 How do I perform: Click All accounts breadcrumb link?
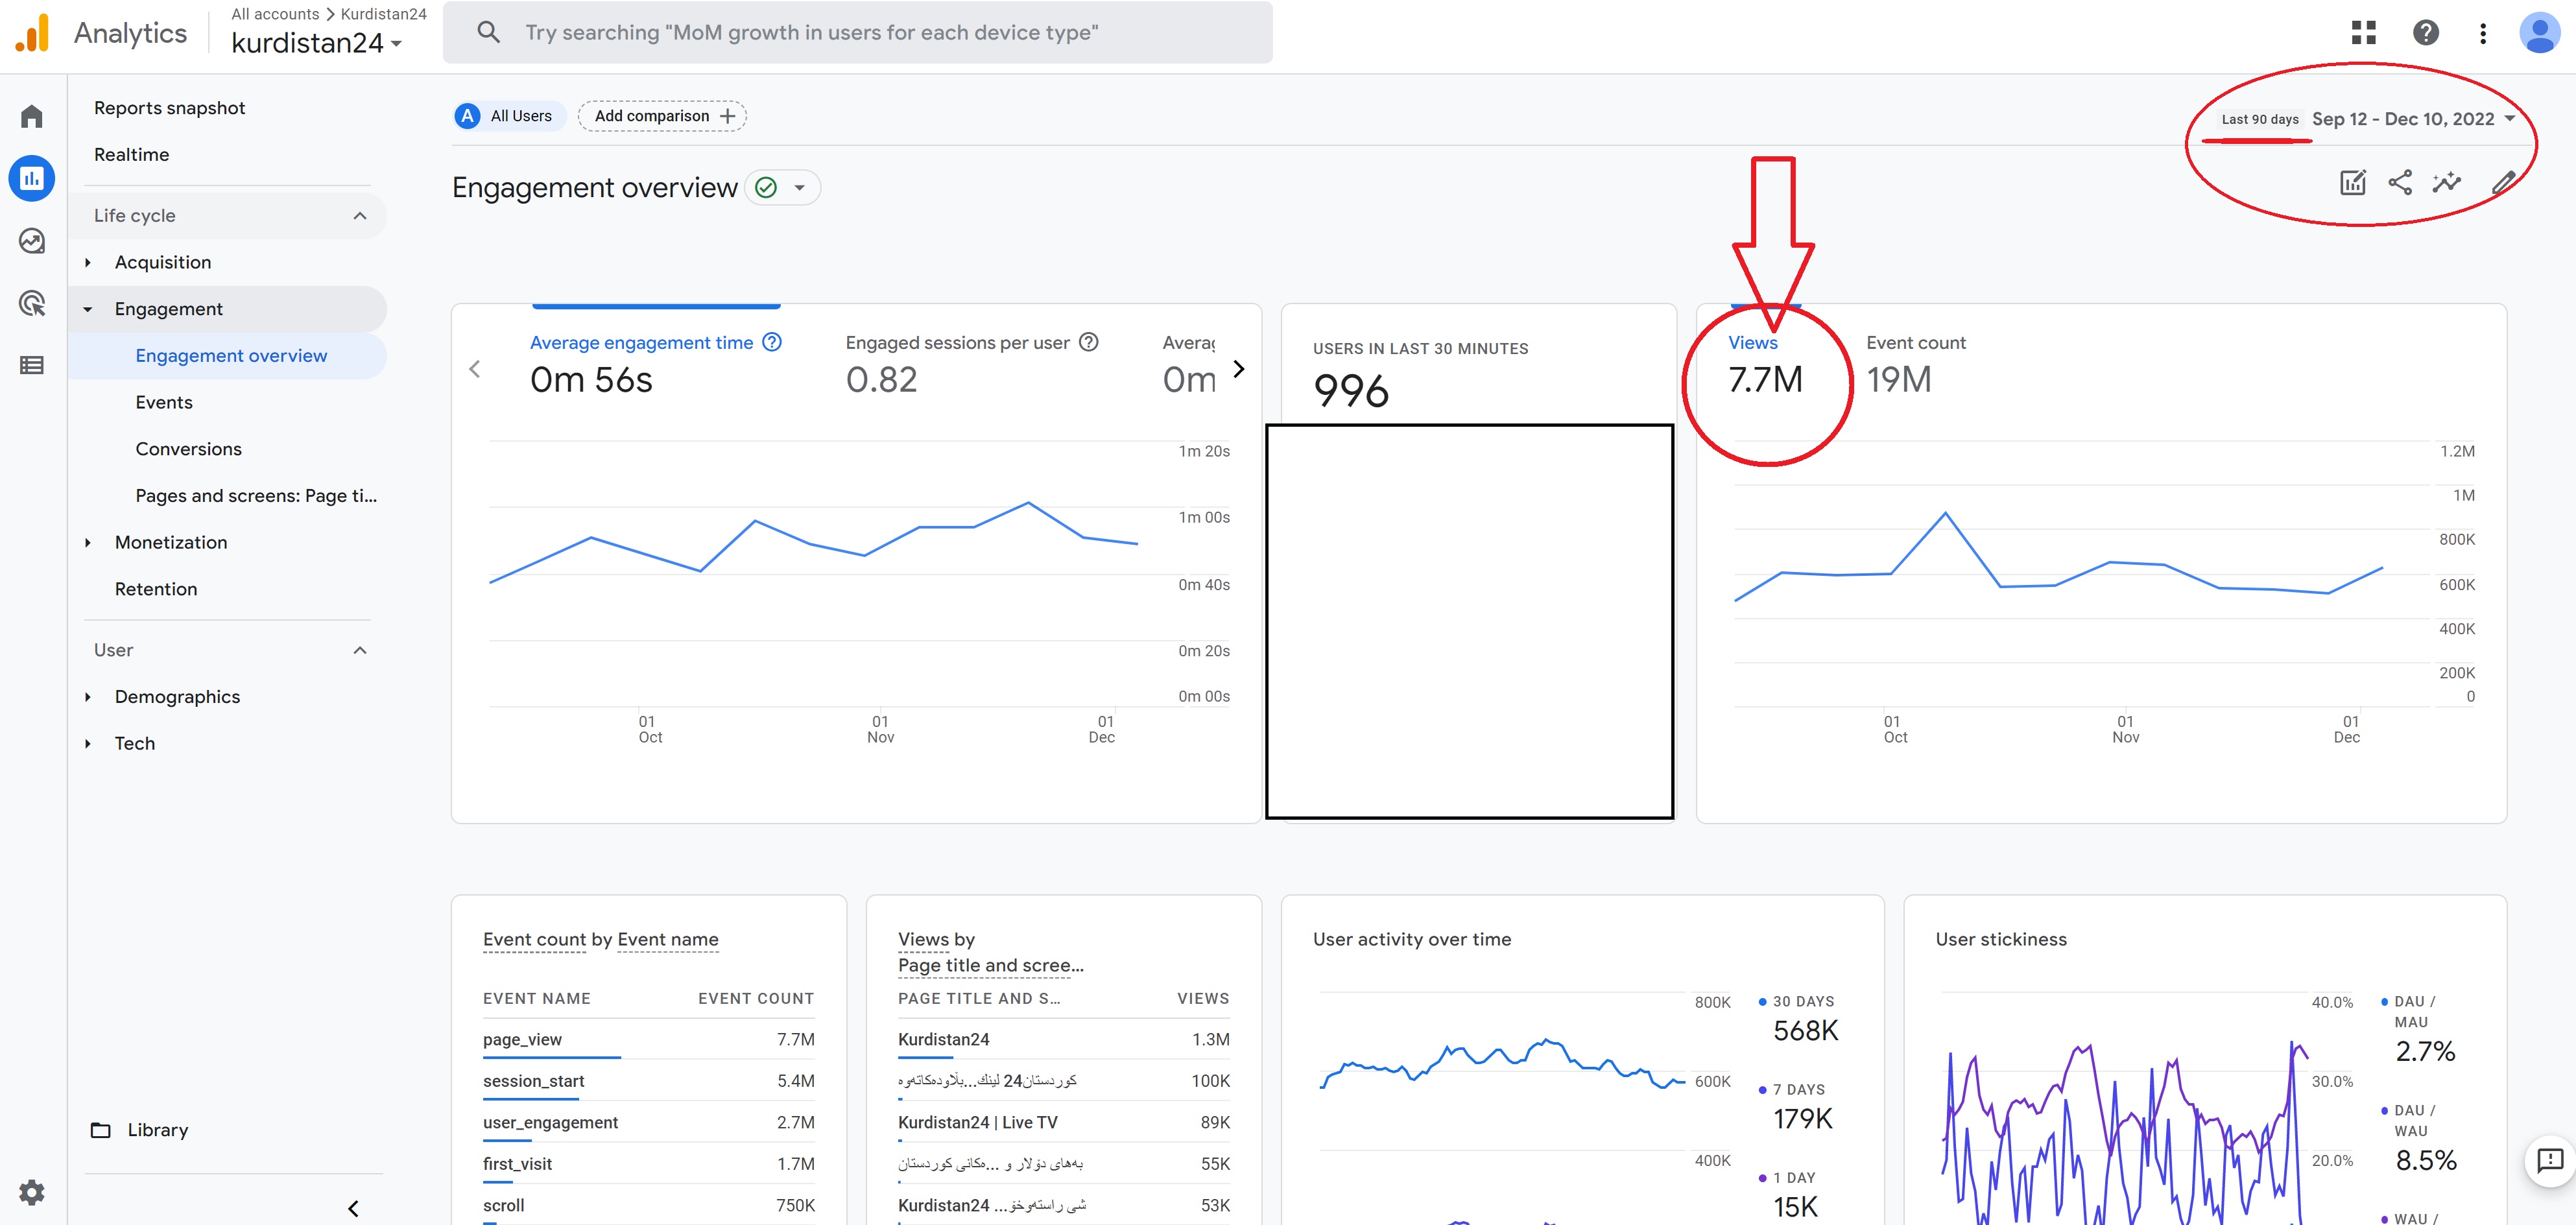pos(275,14)
